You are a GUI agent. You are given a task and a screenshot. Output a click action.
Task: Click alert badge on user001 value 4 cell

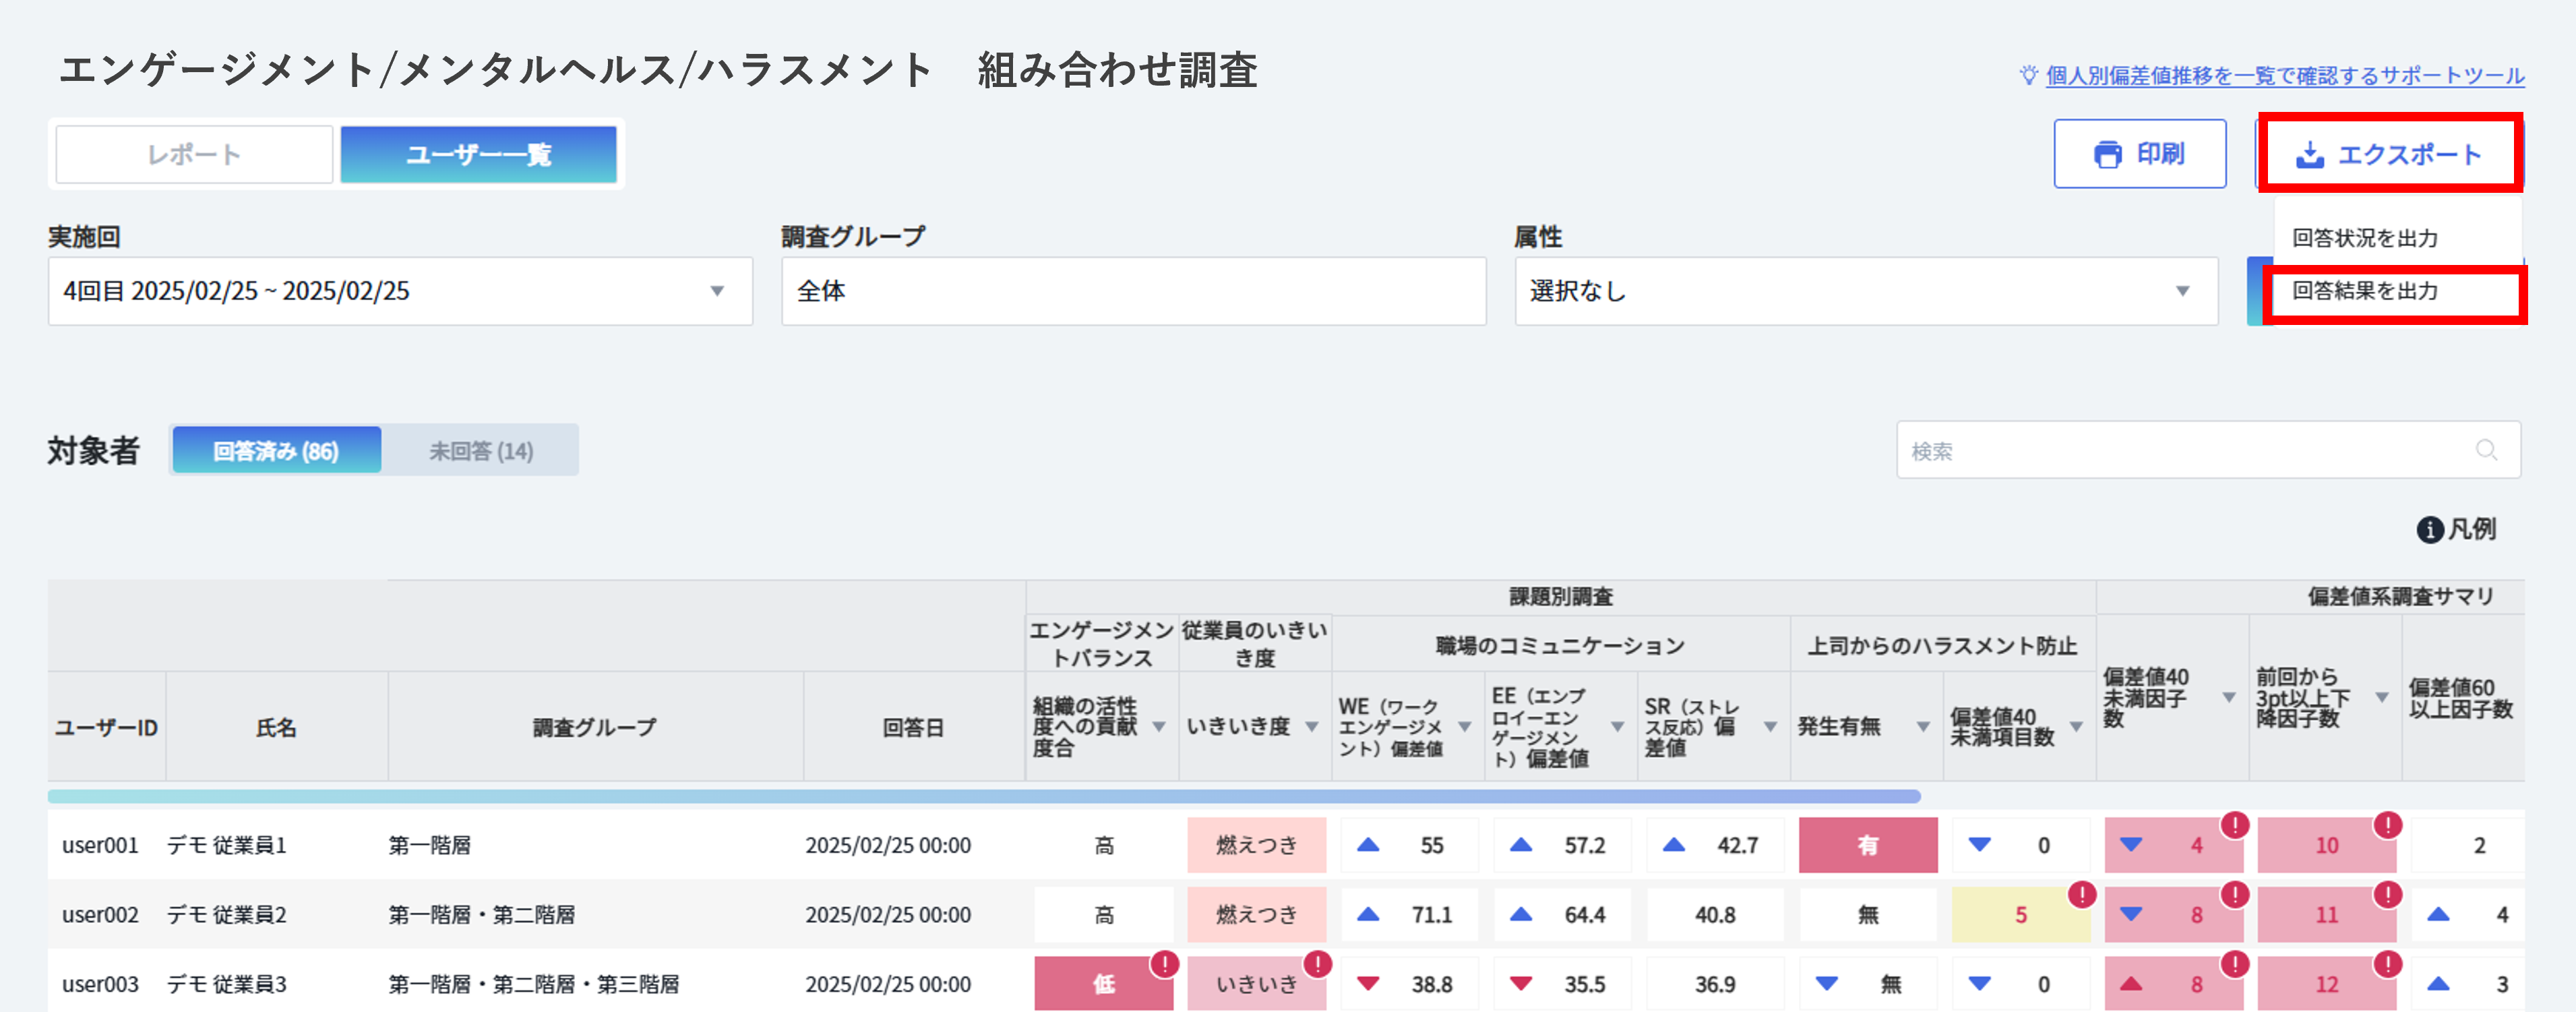[2235, 825]
